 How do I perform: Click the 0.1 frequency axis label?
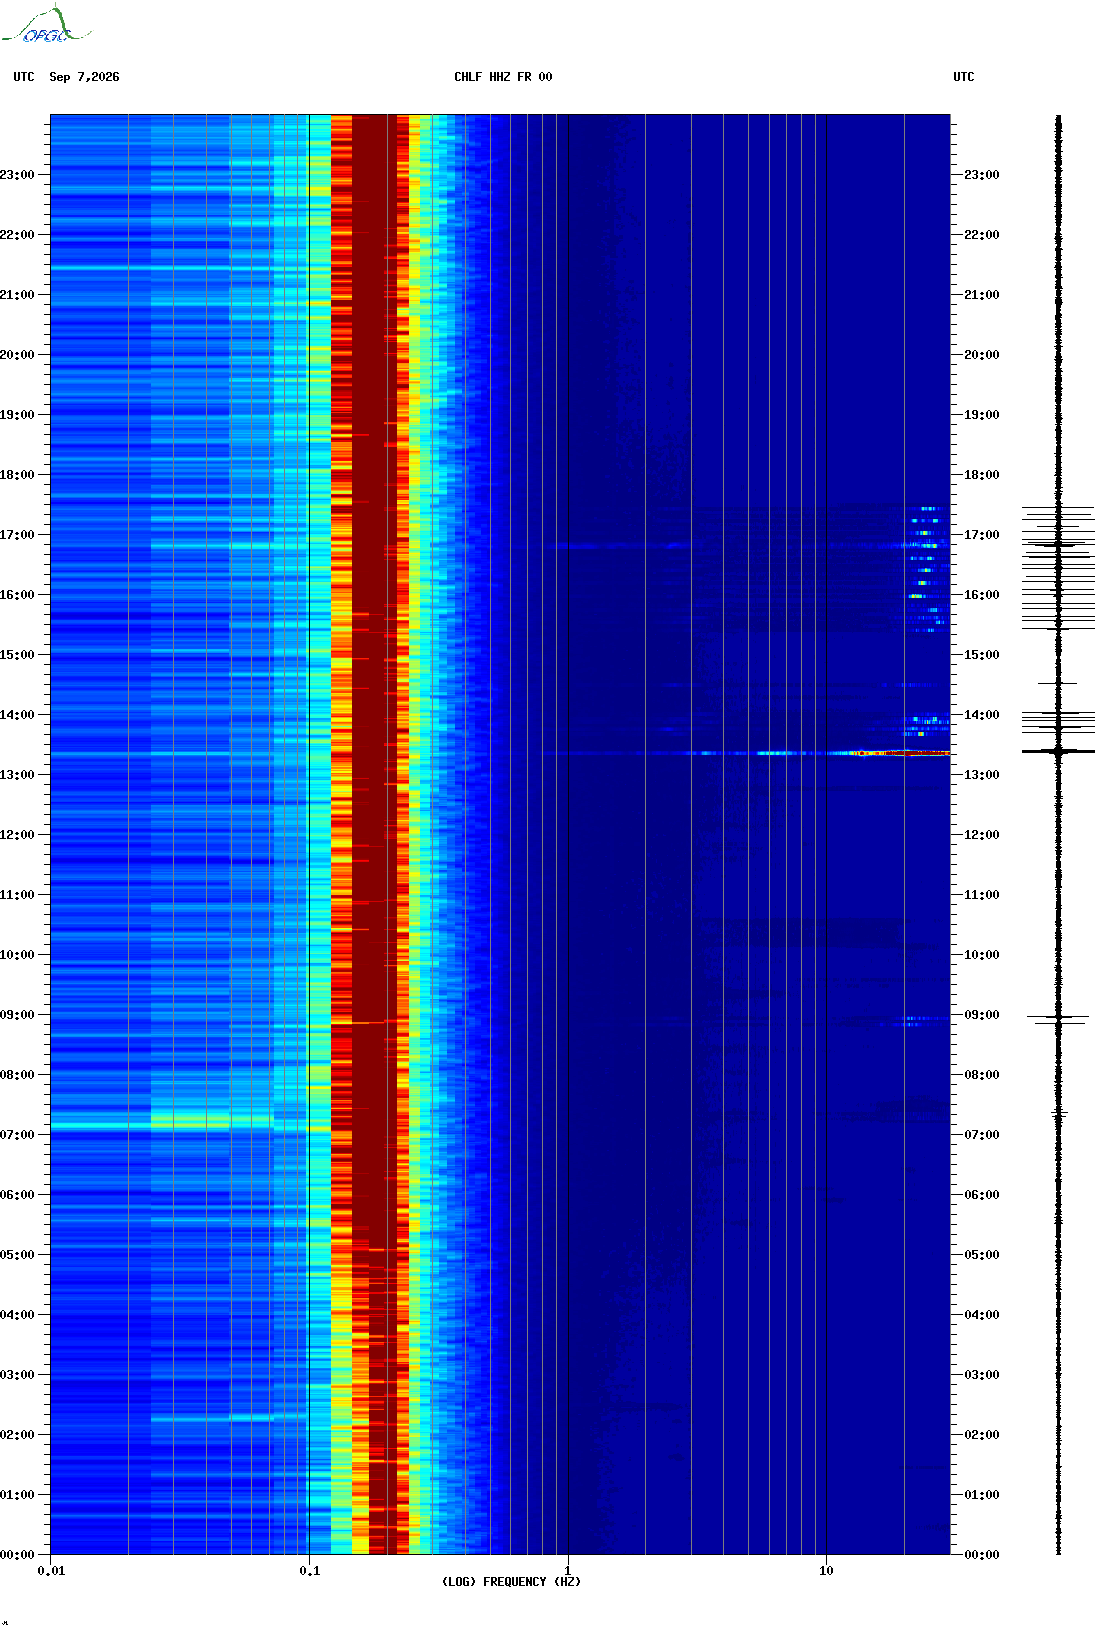tap(309, 1571)
